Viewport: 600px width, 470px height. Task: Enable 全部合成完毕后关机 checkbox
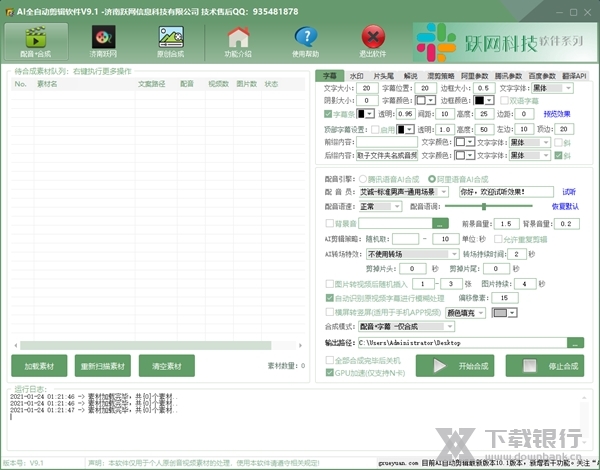tap(329, 360)
